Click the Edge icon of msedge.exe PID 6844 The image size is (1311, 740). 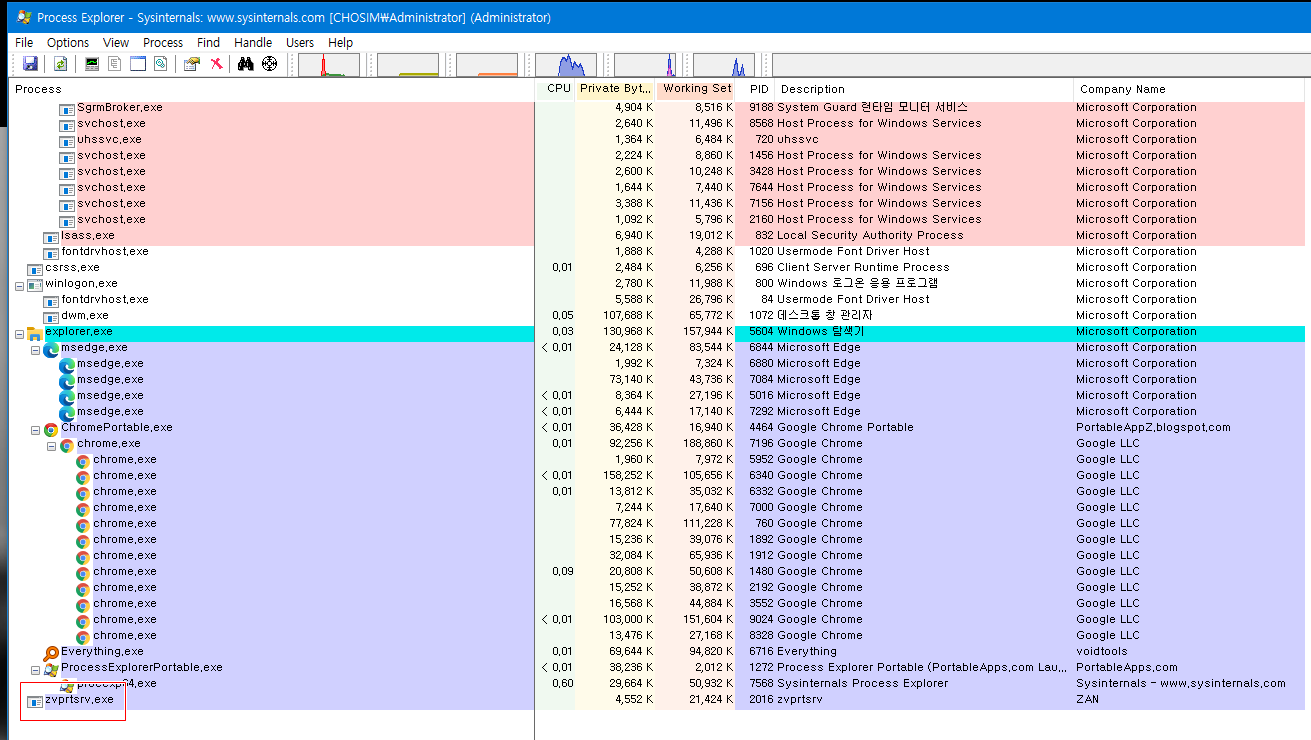51,348
